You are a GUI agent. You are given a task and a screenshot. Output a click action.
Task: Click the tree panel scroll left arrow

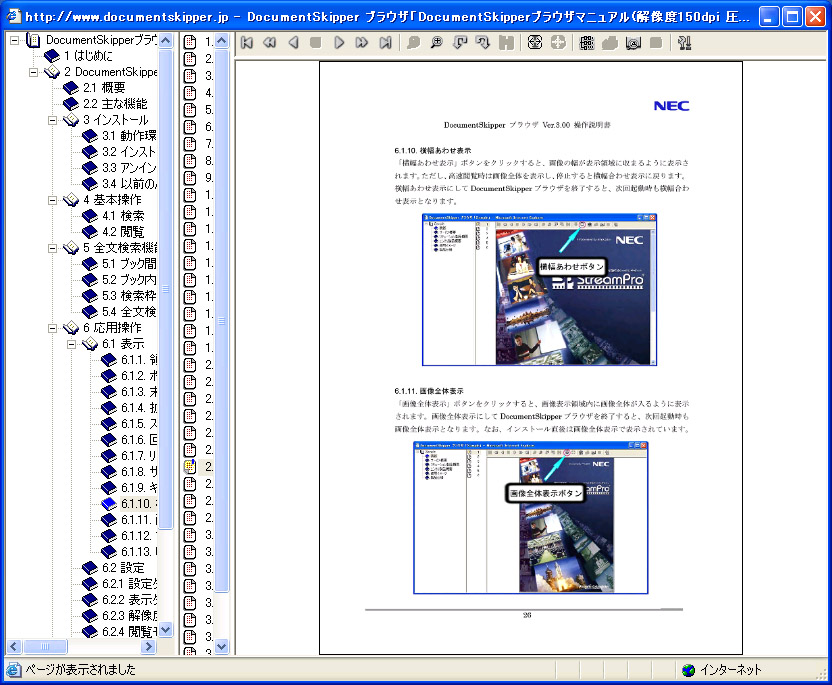(x=14, y=646)
